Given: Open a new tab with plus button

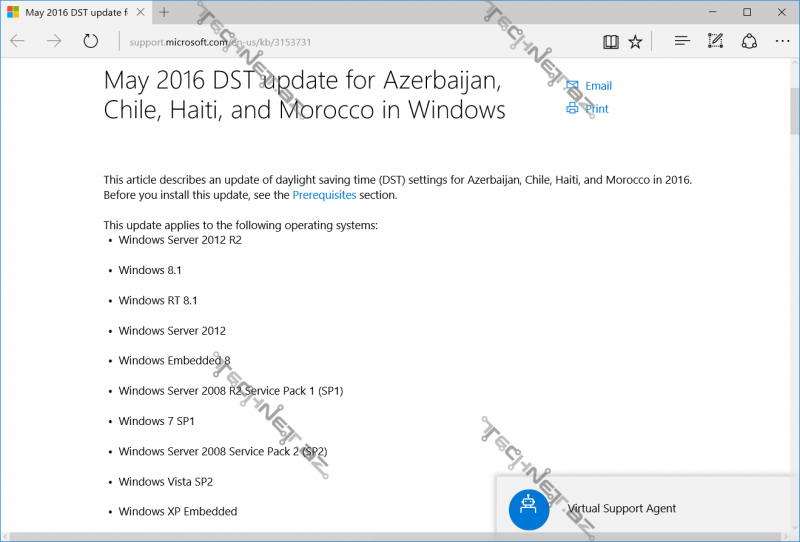Looking at the screenshot, I should pos(164,12).
